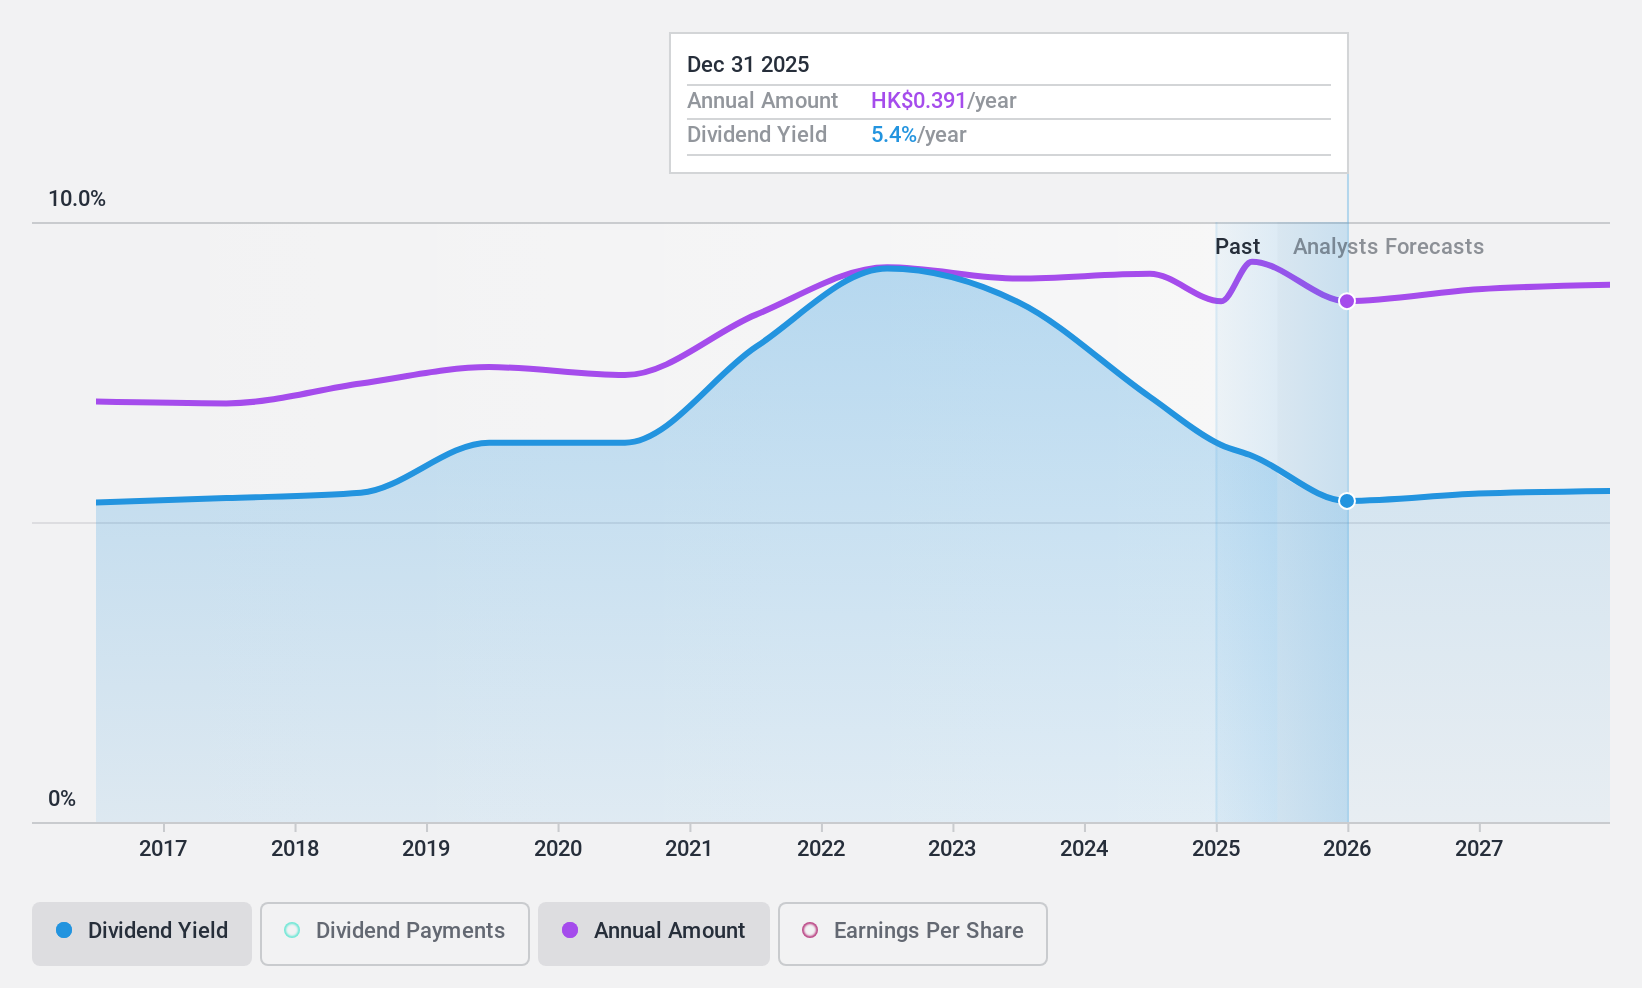Click the 10.0% y-axis label

77,199
